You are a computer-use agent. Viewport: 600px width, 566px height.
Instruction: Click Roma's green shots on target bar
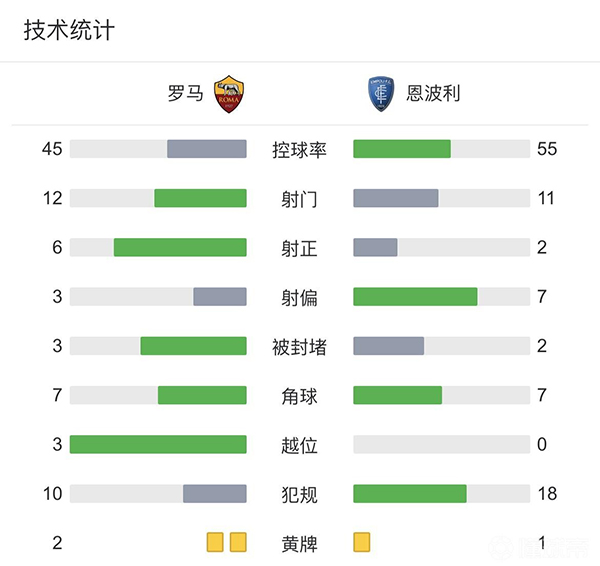180,247
